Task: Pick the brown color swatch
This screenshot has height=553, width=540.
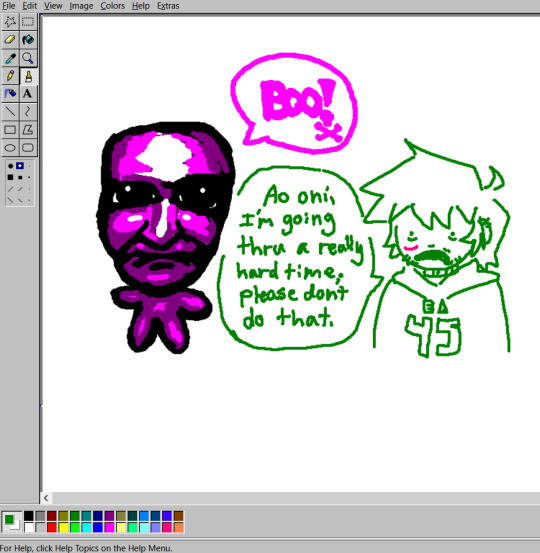Action: [178, 516]
